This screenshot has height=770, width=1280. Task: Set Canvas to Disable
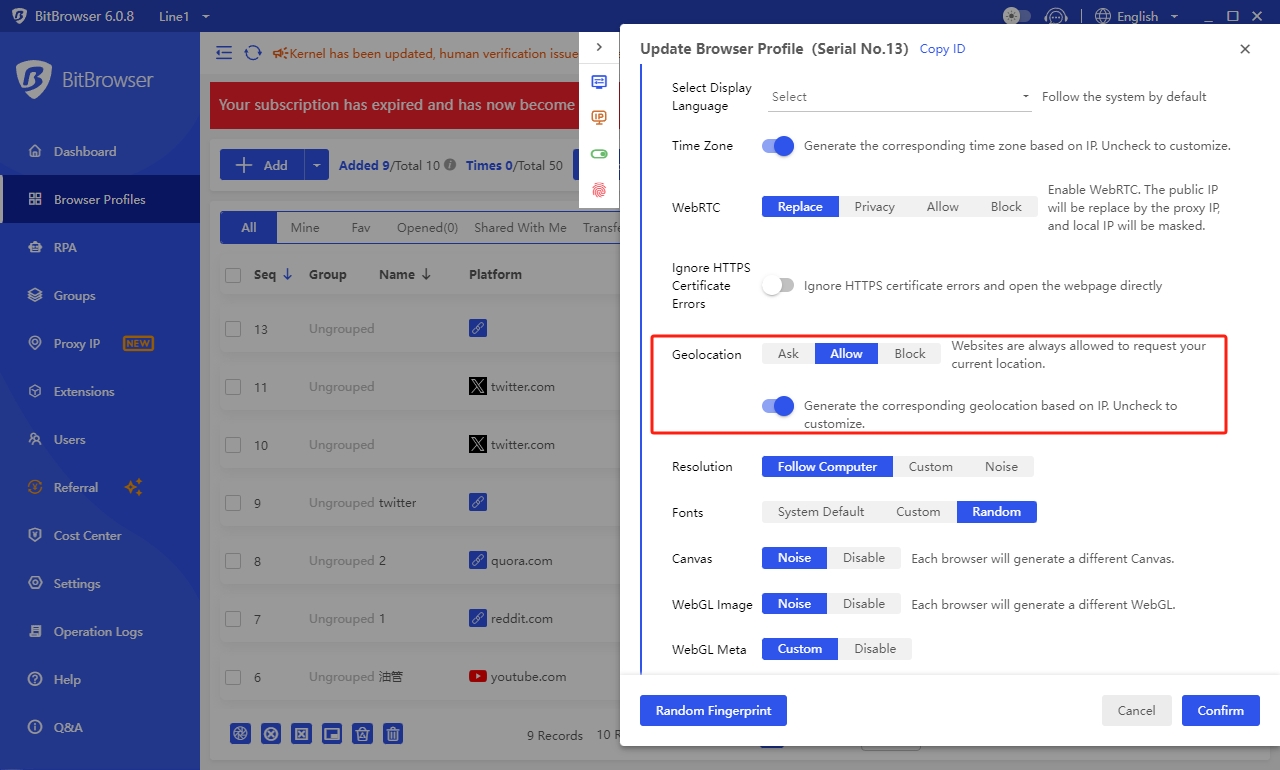pyautogui.click(x=864, y=557)
